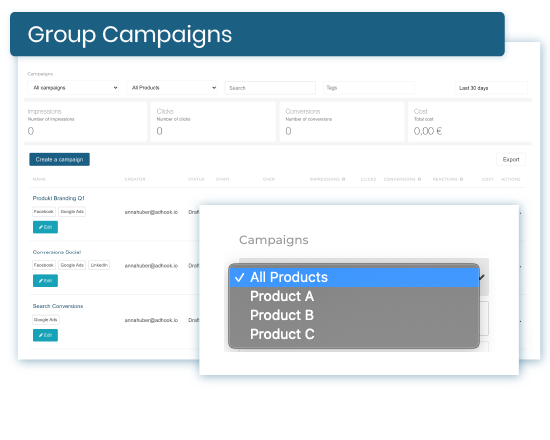Edit the Search Conversions campaign

45,335
